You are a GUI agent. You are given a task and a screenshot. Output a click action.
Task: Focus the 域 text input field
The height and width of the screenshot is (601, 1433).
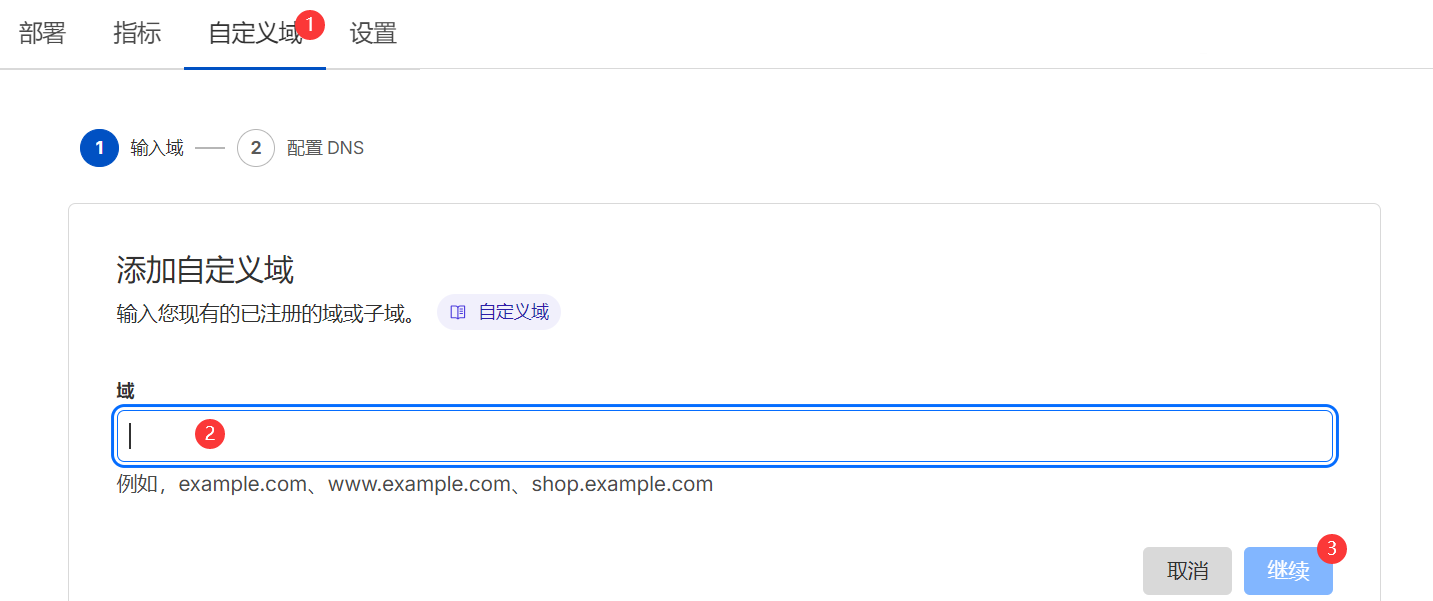[x=724, y=436]
